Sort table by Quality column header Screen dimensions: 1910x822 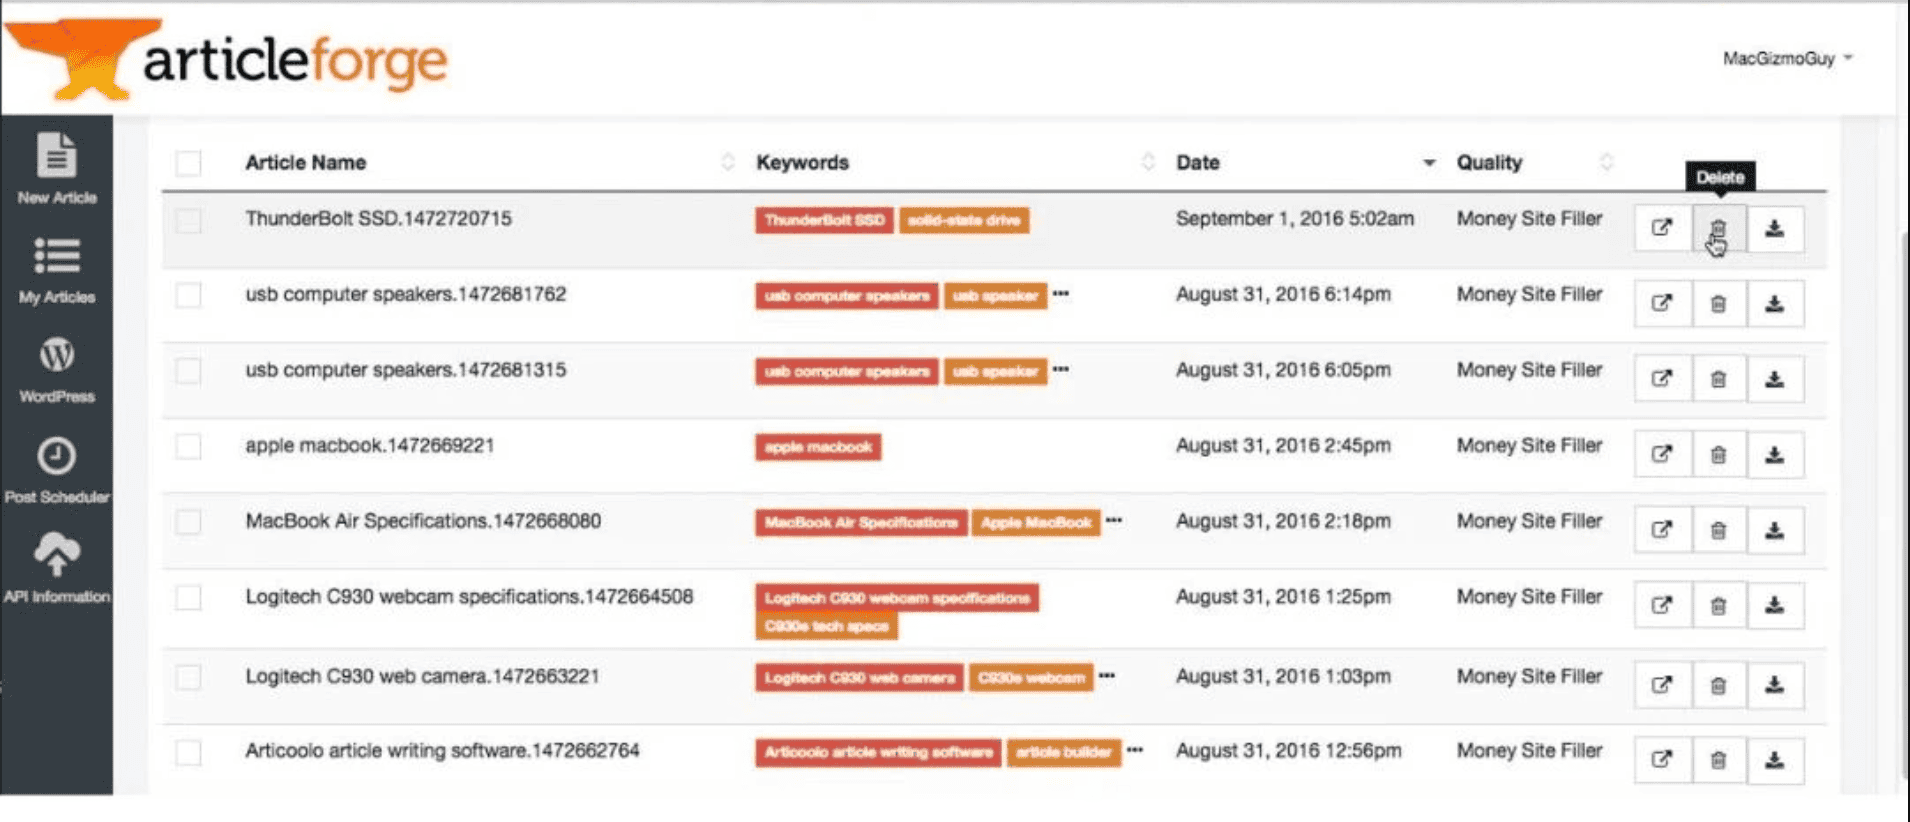(x=1489, y=163)
